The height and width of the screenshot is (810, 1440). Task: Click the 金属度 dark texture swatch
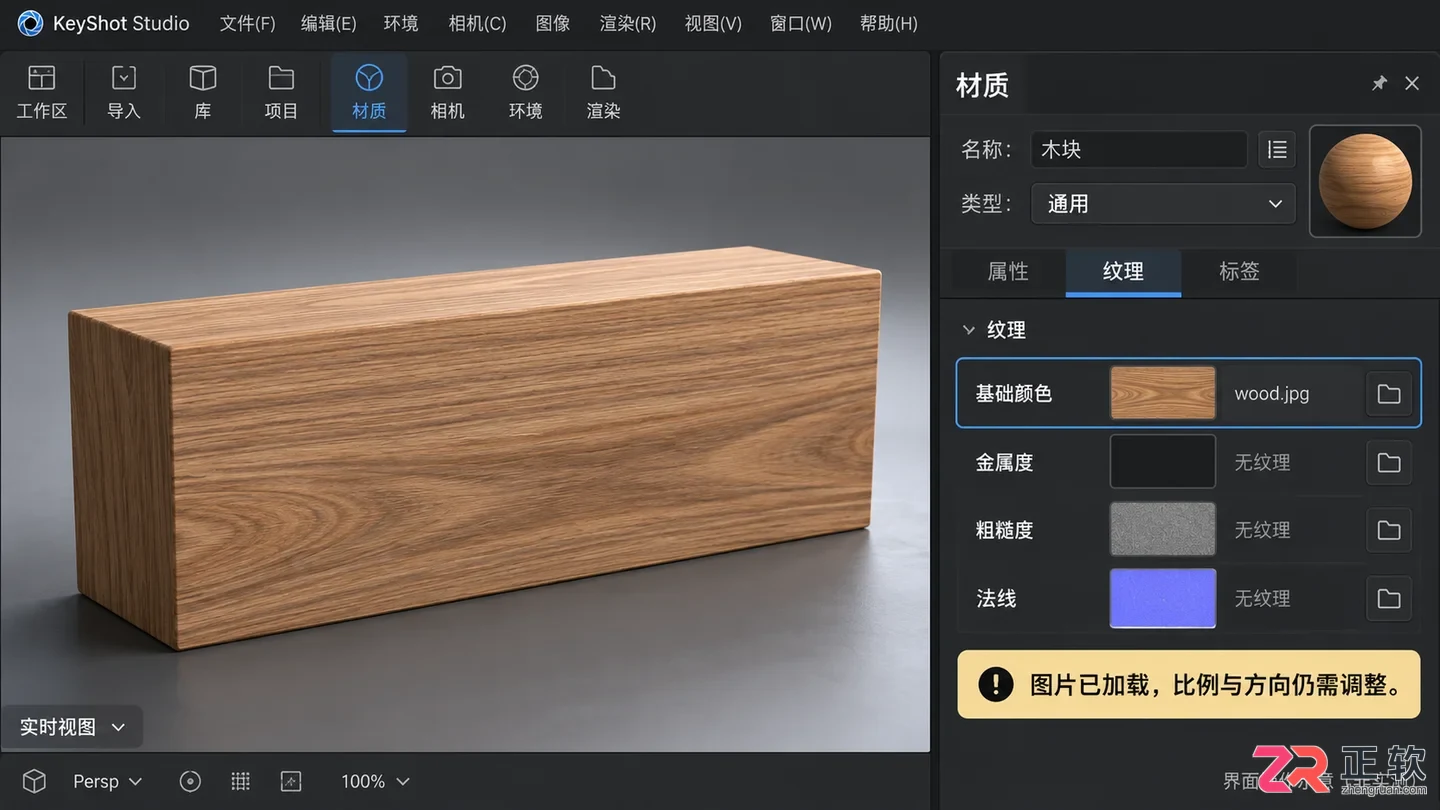coord(1163,461)
